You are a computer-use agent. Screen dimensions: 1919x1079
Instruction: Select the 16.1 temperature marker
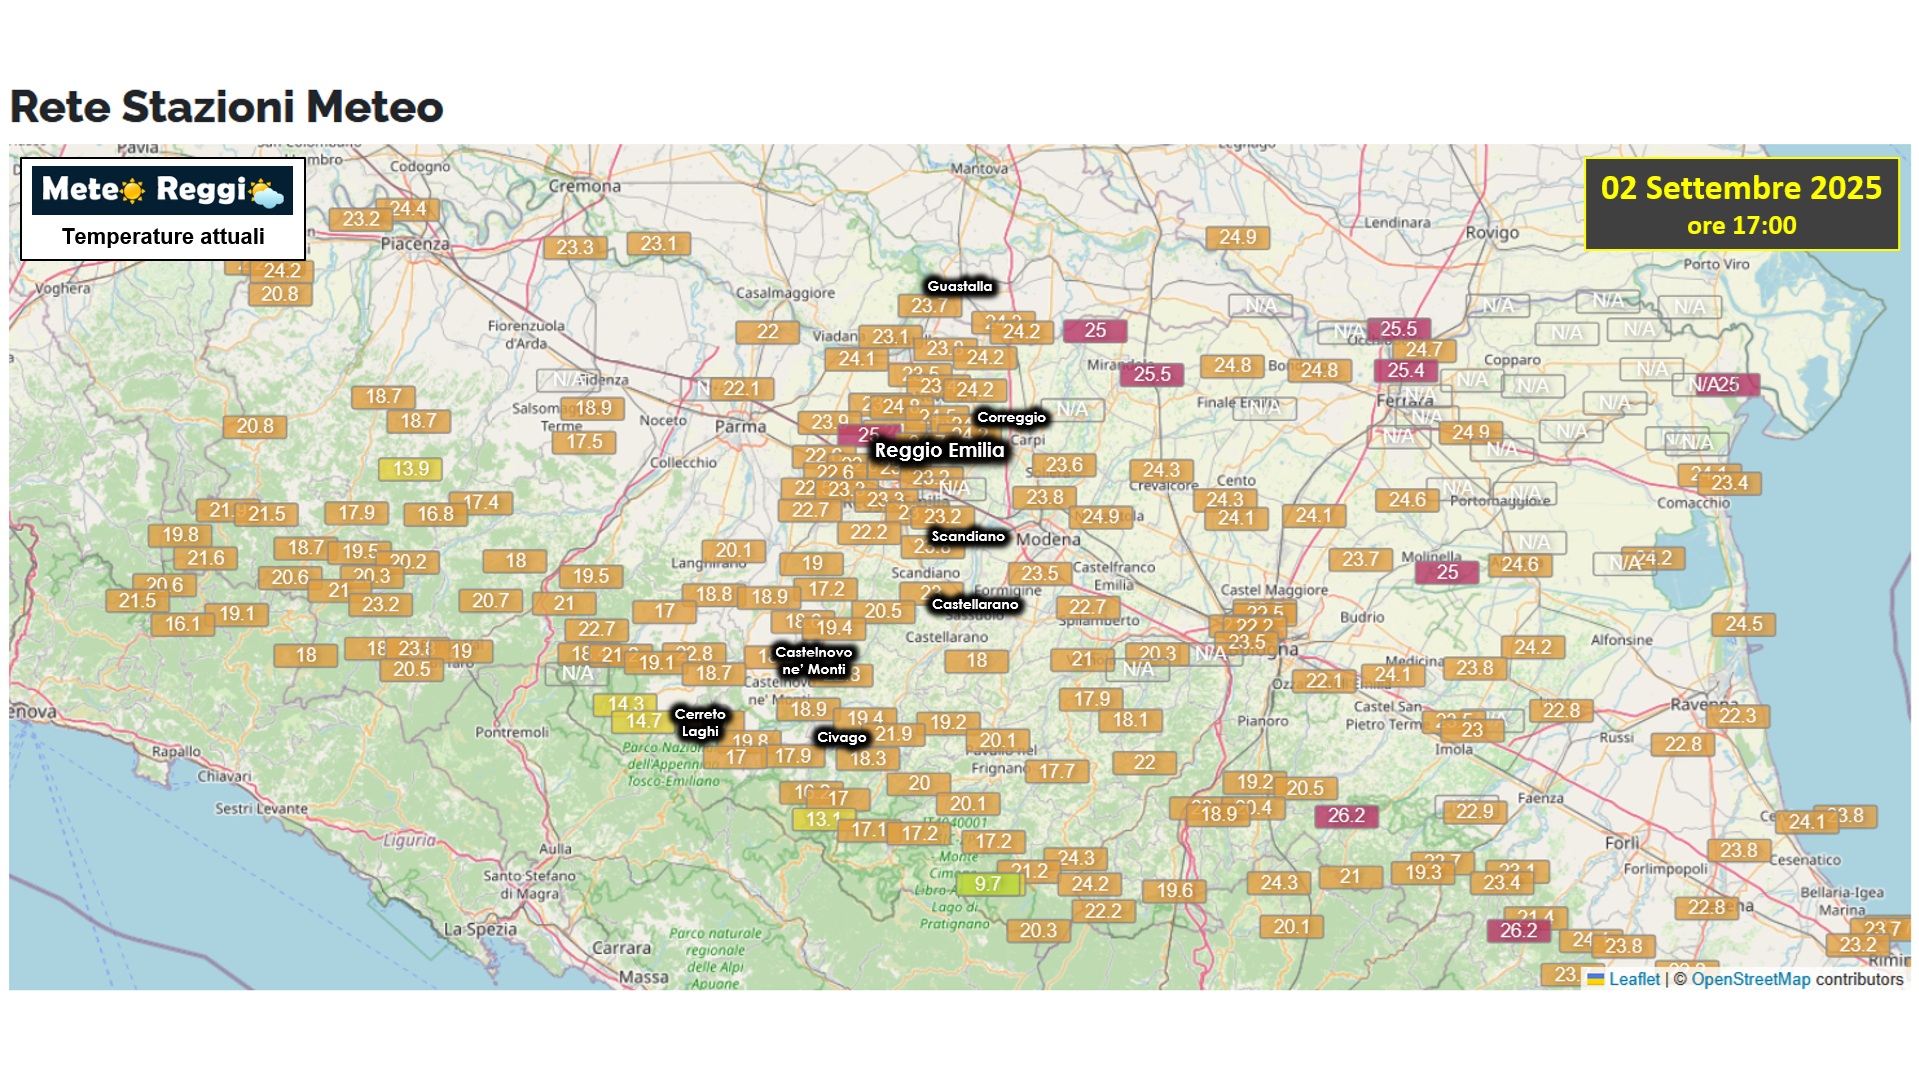182,624
